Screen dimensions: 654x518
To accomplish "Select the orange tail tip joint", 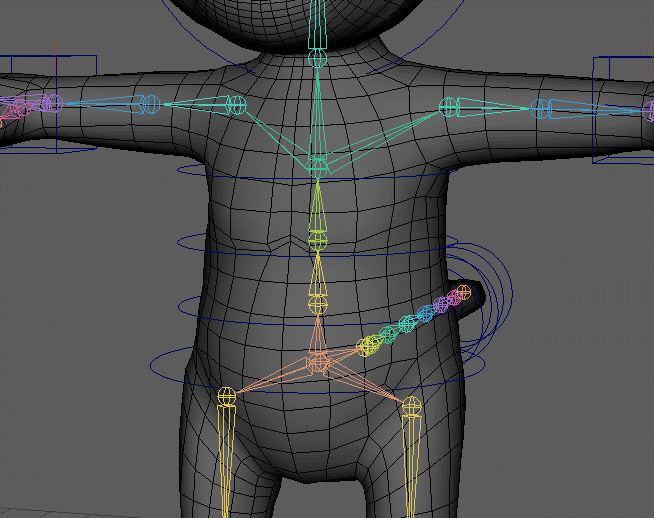I will point(464,292).
